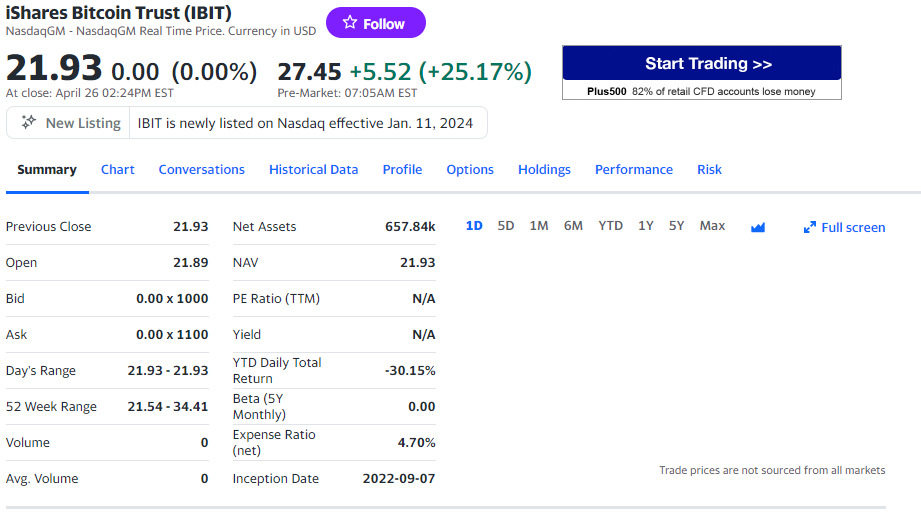Click YTD Daily Total Return value -30.15%
The height and width of the screenshot is (519, 921).
point(410,370)
